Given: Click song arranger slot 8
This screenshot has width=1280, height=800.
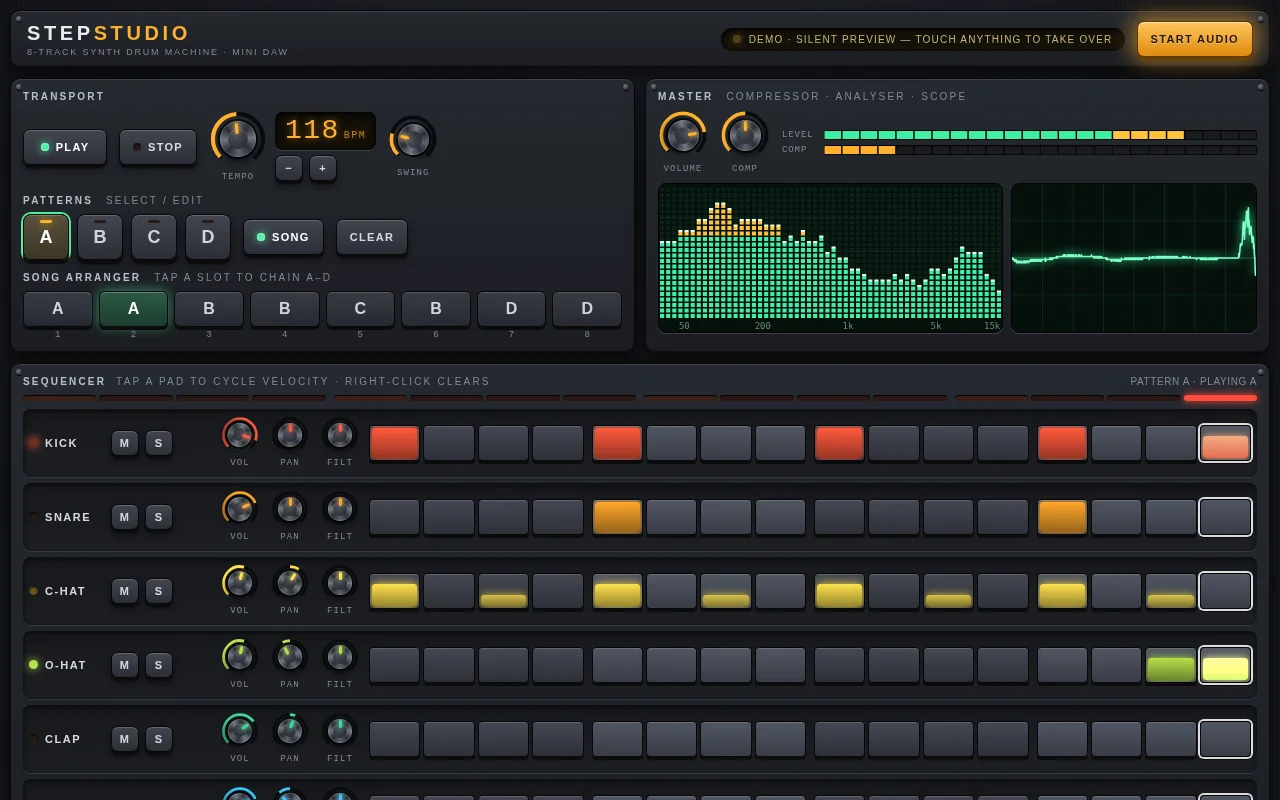Looking at the screenshot, I should 587,309.
